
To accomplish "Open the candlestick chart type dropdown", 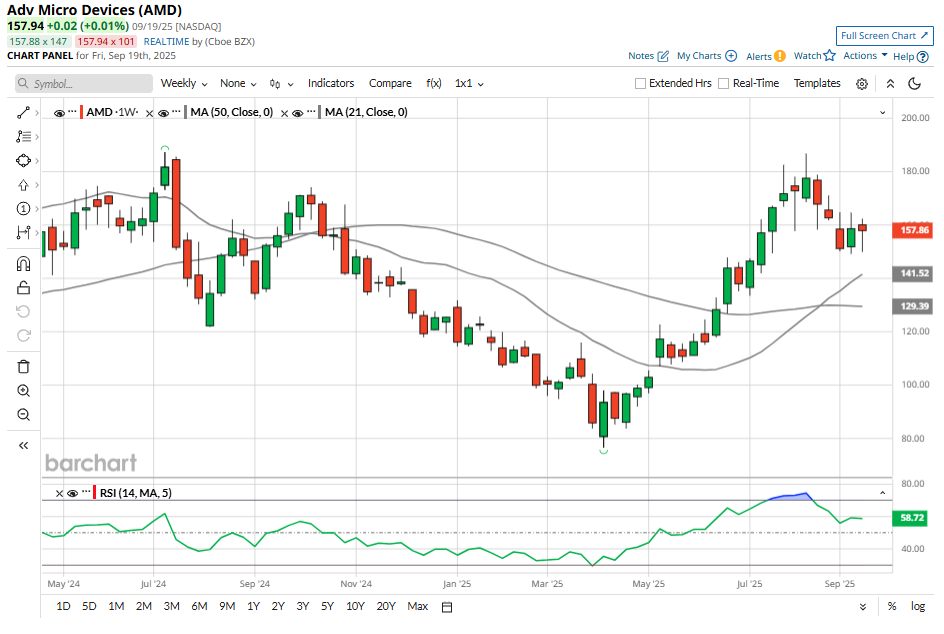I will (281, 84).
